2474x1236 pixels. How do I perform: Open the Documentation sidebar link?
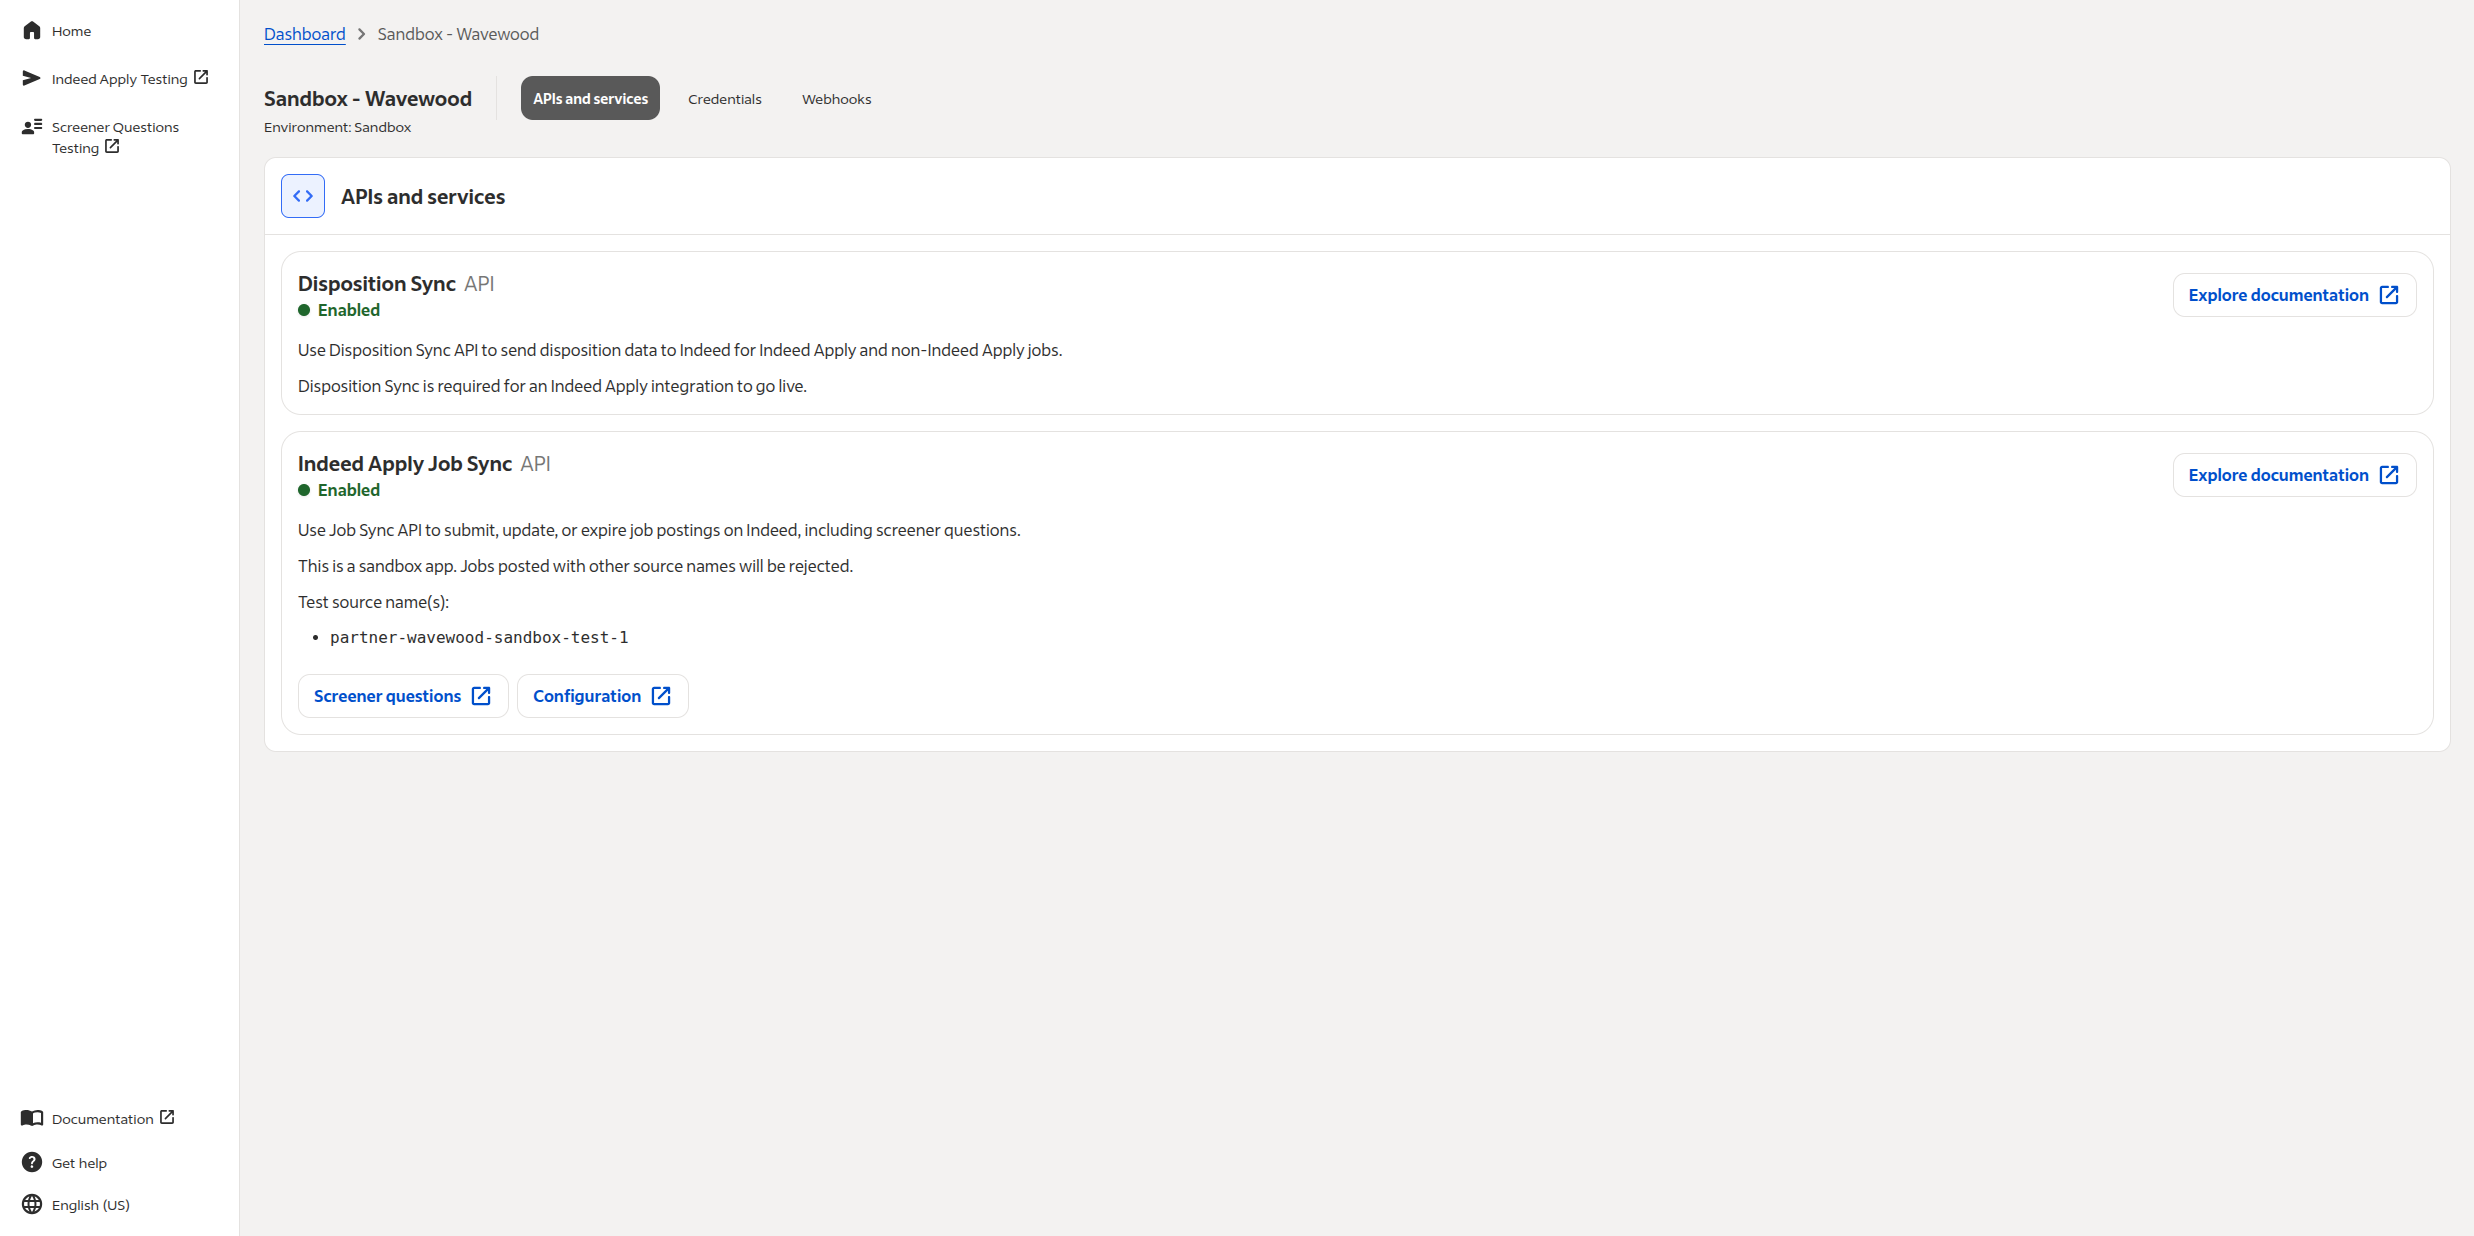pyautogui.click(x=103, y=1119)
